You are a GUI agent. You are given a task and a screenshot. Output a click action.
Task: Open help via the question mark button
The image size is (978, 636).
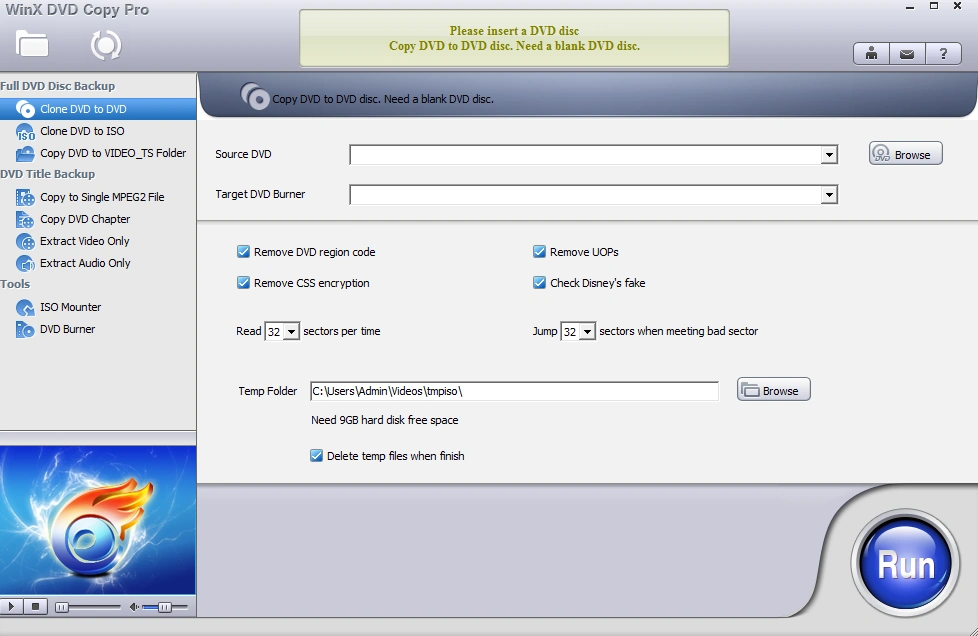click(943, 54)
